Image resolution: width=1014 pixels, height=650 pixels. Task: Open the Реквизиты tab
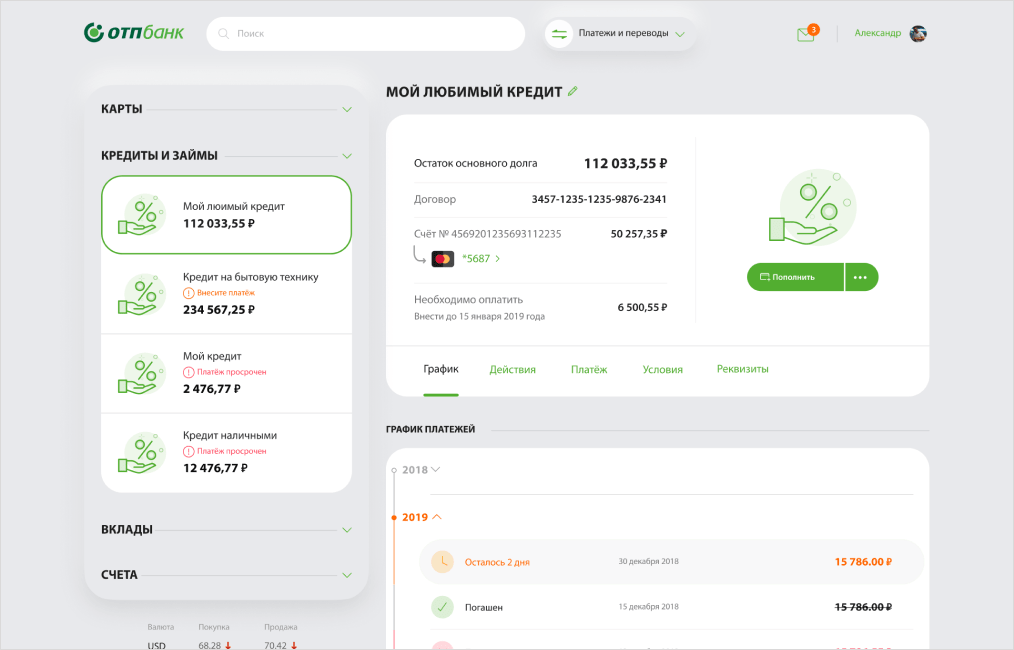742,369
